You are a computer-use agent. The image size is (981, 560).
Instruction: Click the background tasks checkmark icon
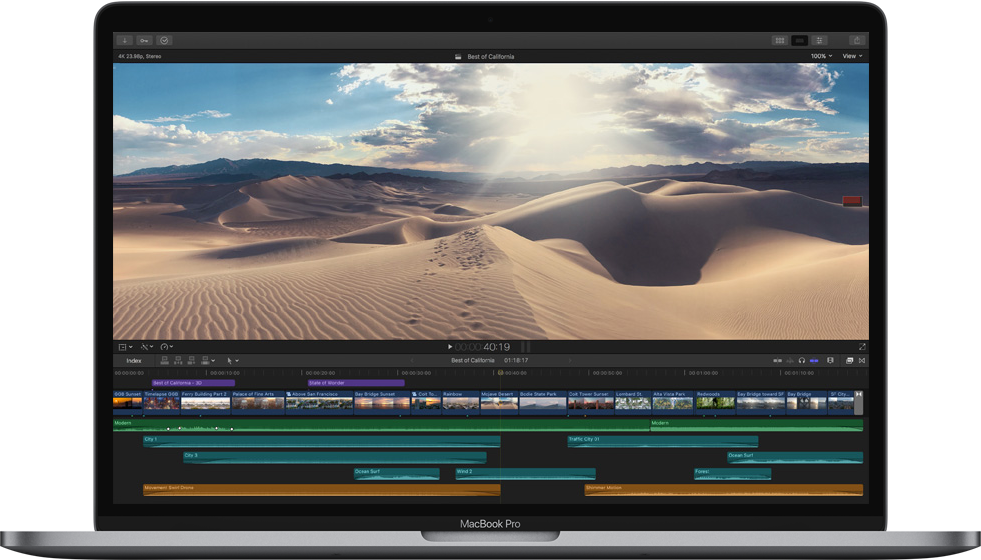165,41
